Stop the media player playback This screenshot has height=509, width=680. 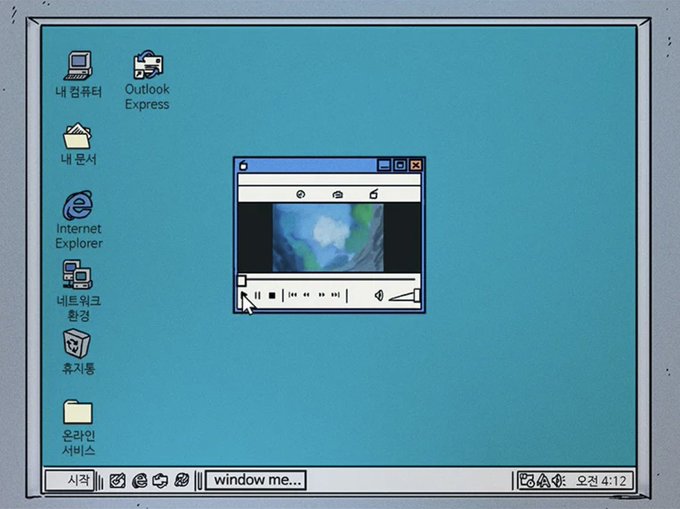(x=272, y=295)
